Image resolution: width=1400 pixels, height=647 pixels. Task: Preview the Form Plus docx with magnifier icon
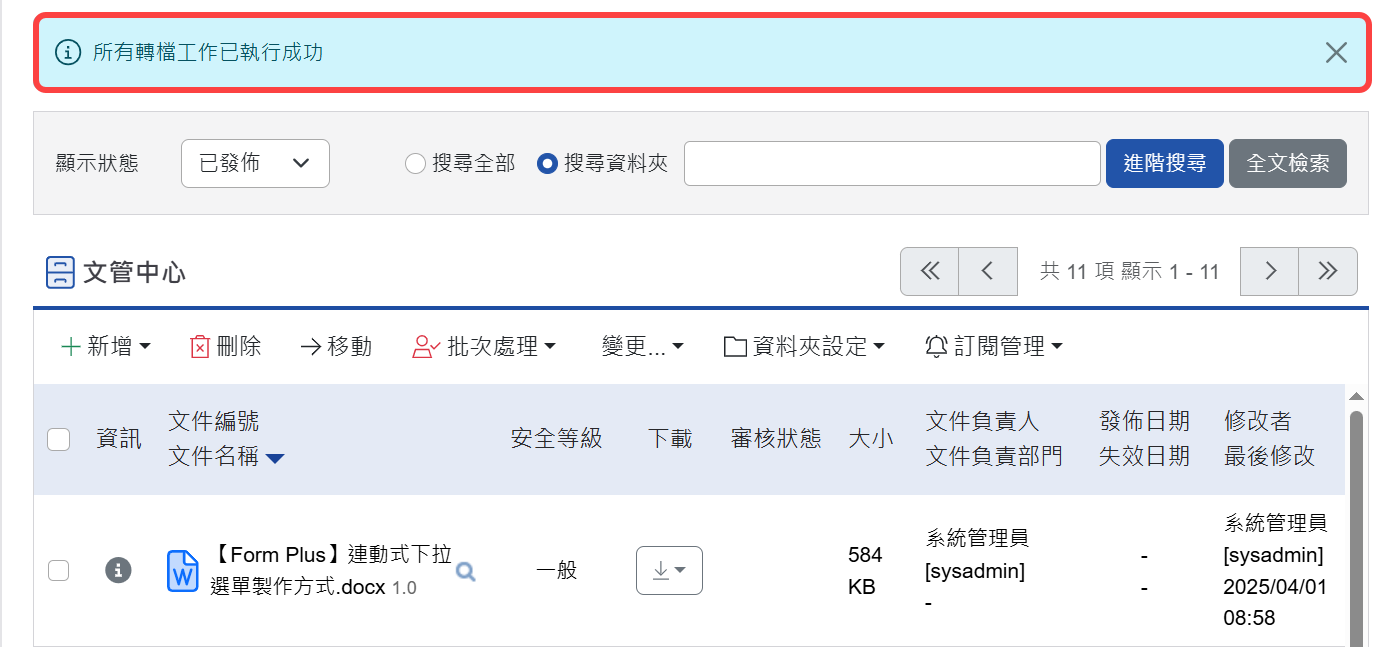pos(466,572)
